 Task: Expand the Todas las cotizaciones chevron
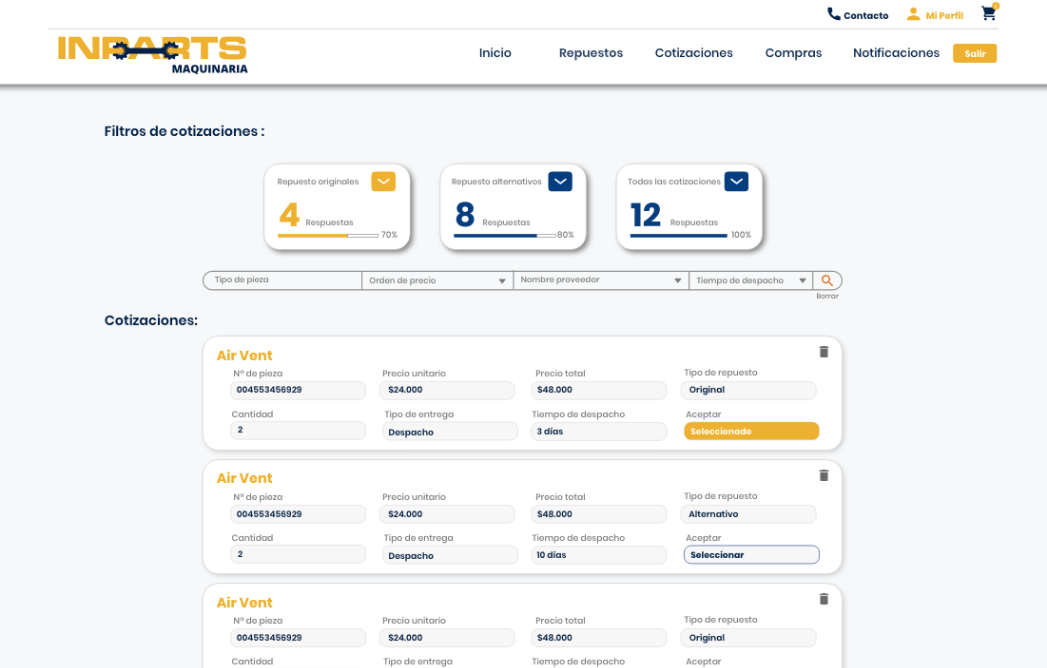pos(736,182)
